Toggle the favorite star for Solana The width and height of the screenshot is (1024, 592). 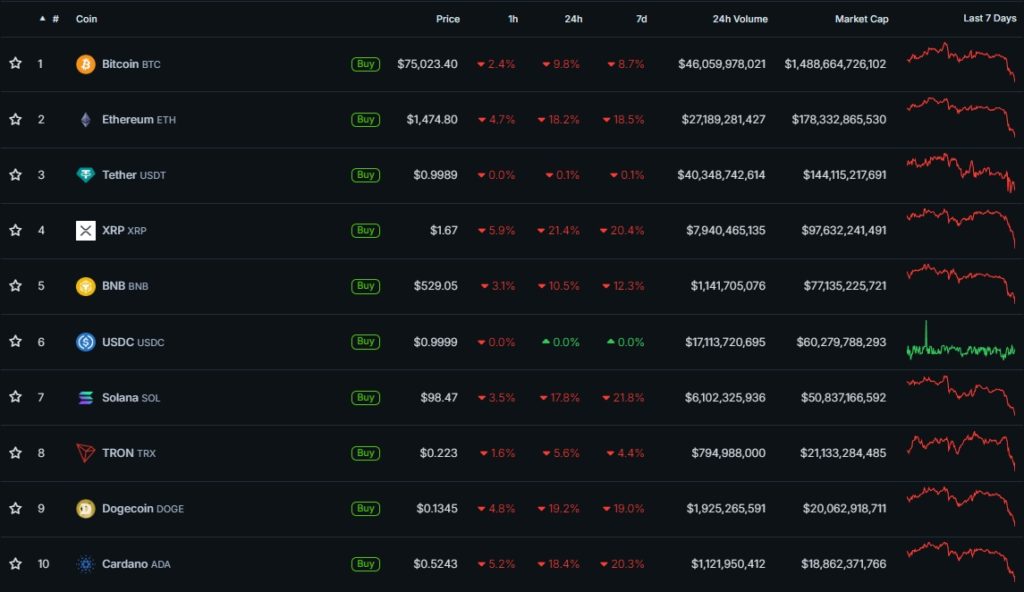click(x=14, y=397)
